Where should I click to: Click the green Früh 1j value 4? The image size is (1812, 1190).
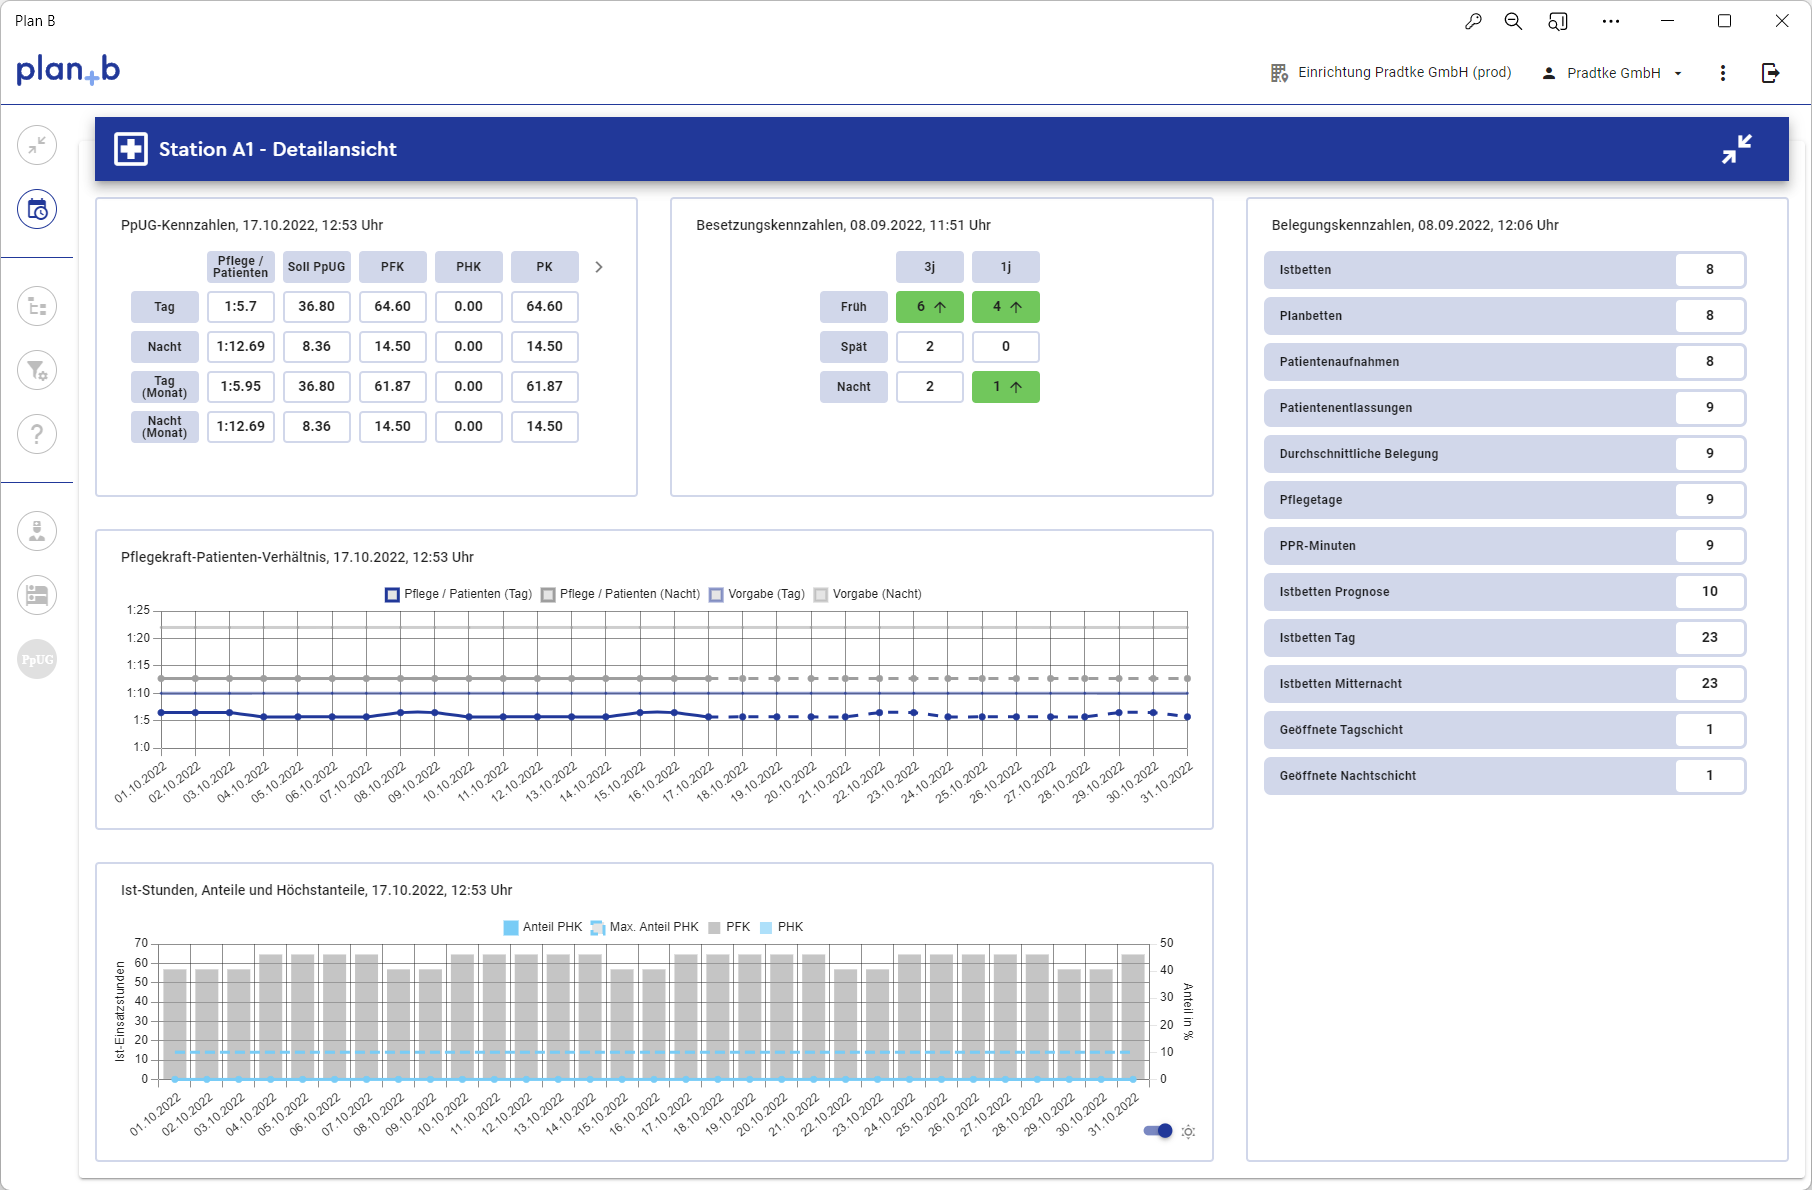(1006, 307)
